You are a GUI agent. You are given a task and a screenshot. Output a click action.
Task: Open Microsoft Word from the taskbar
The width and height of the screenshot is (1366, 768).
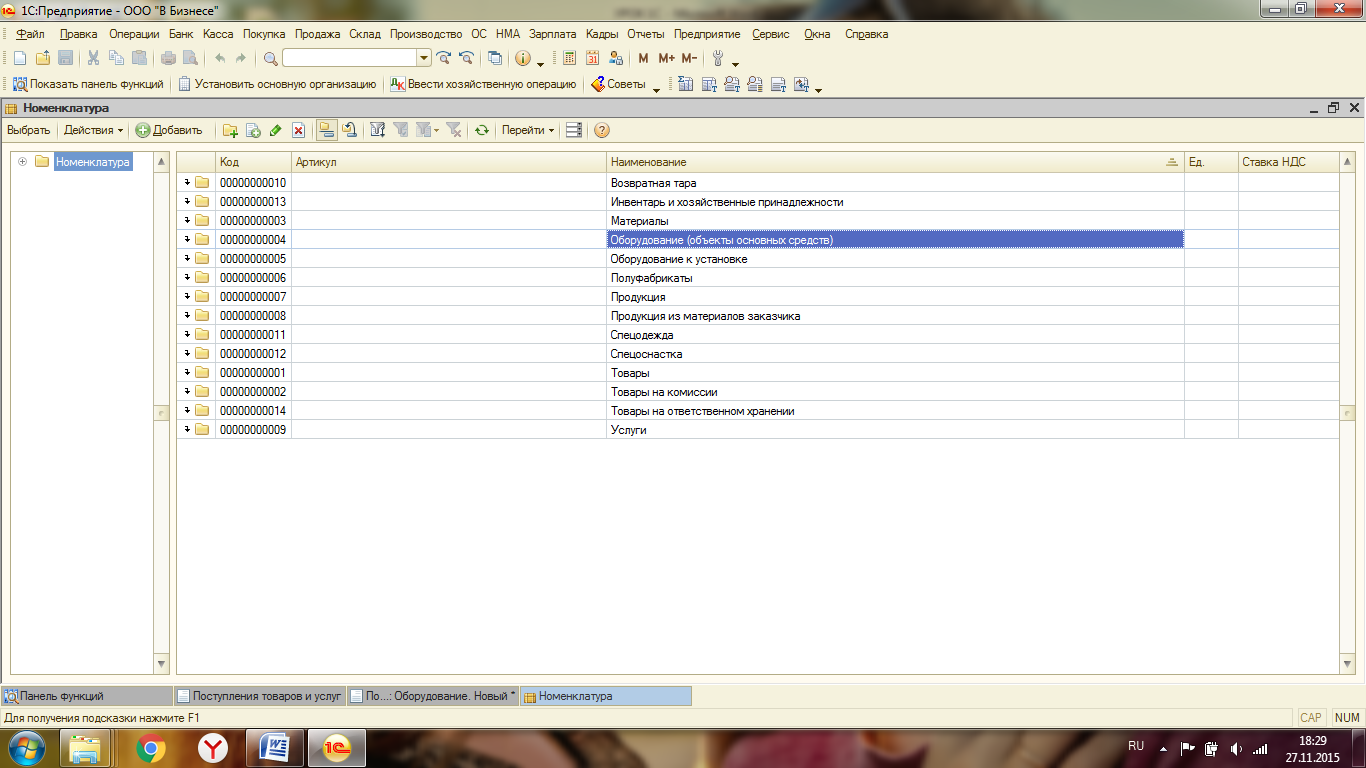click(x=274, y=748)
